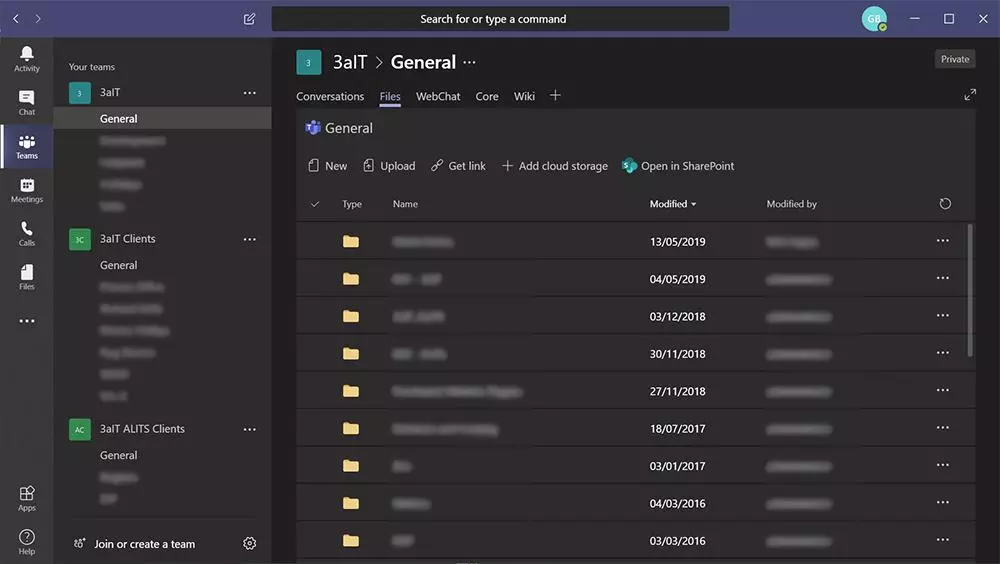Image resolution: width=1000 pixels, height=564 pixels.
Task: Open the GB profile avatar
Action: click(874, 19)
